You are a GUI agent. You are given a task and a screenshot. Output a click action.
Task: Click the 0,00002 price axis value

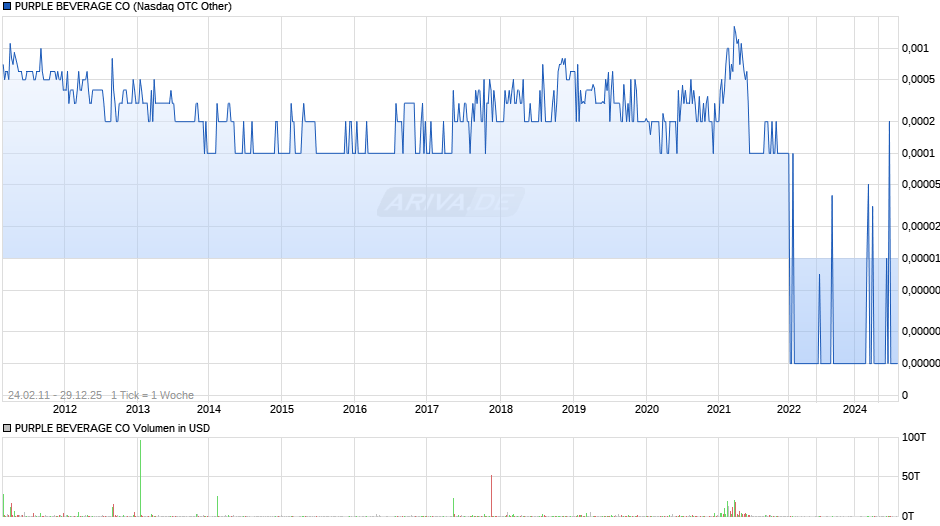click(x=921, y=226)
